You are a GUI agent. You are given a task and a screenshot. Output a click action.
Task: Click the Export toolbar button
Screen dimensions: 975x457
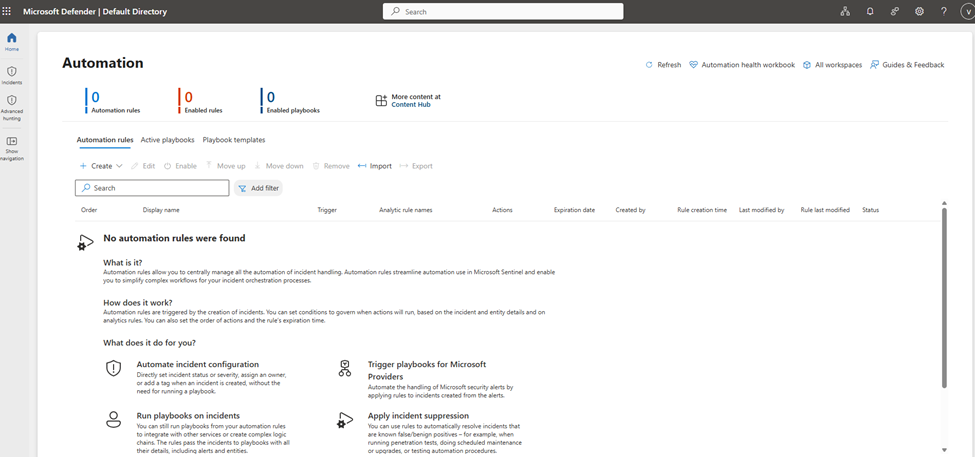416,166
